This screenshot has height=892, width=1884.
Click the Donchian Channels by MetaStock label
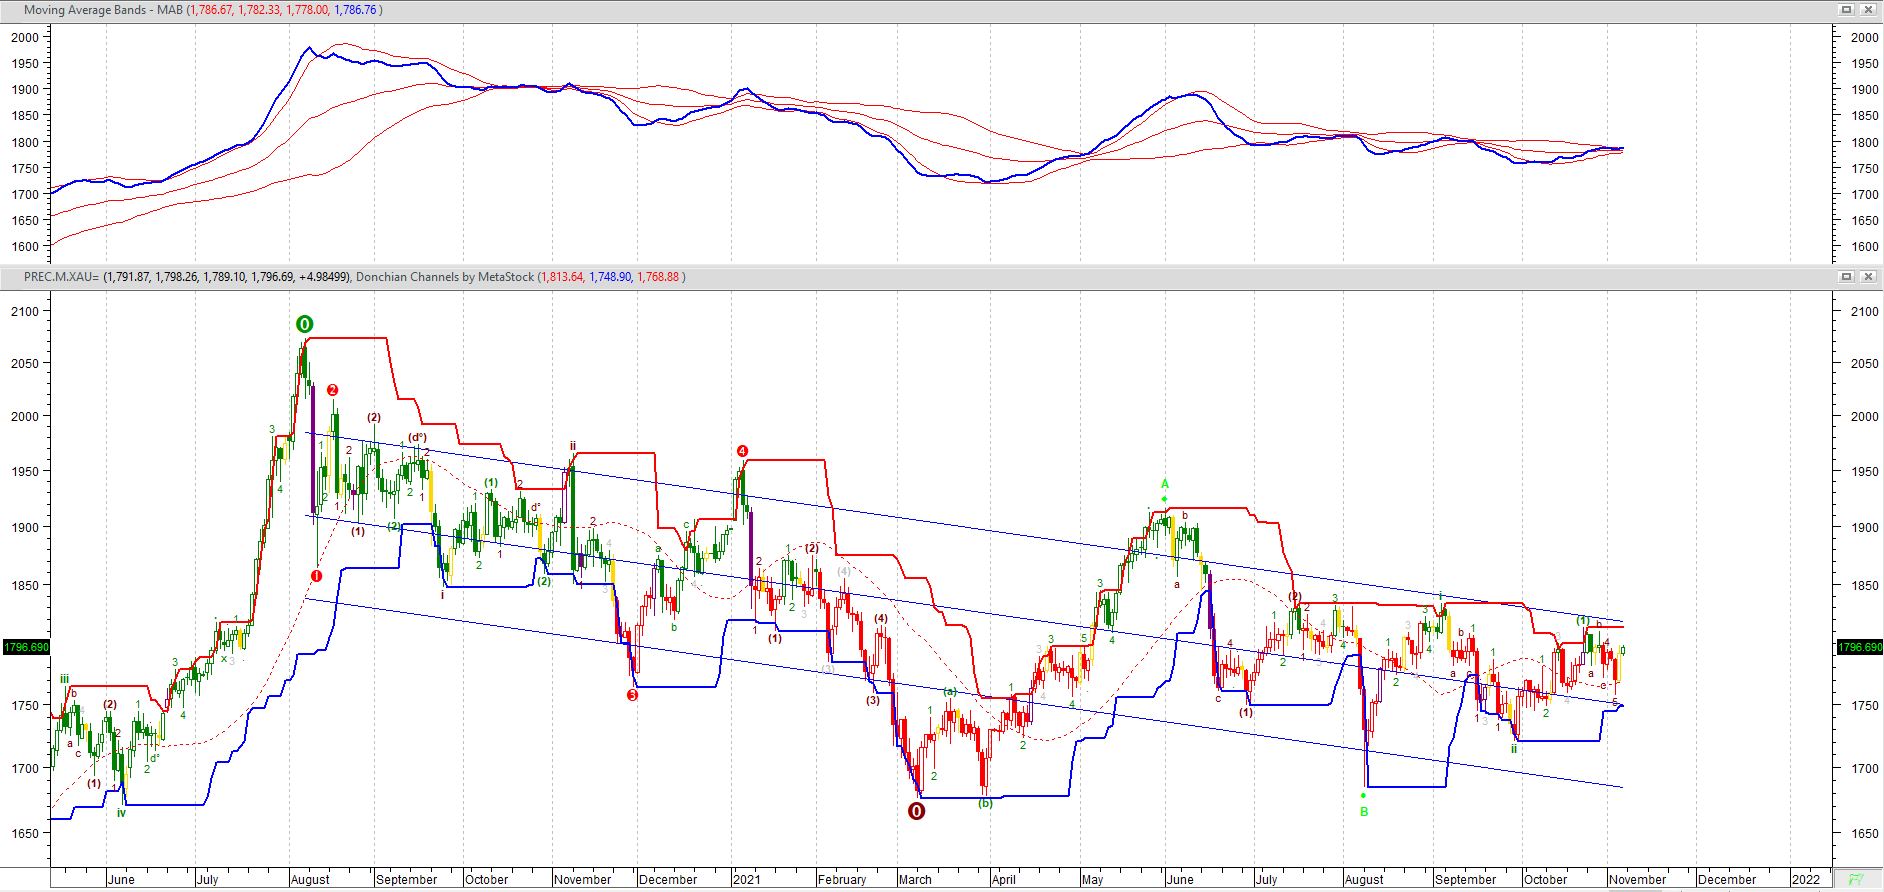pyautogui.click(x=445, y=277)
